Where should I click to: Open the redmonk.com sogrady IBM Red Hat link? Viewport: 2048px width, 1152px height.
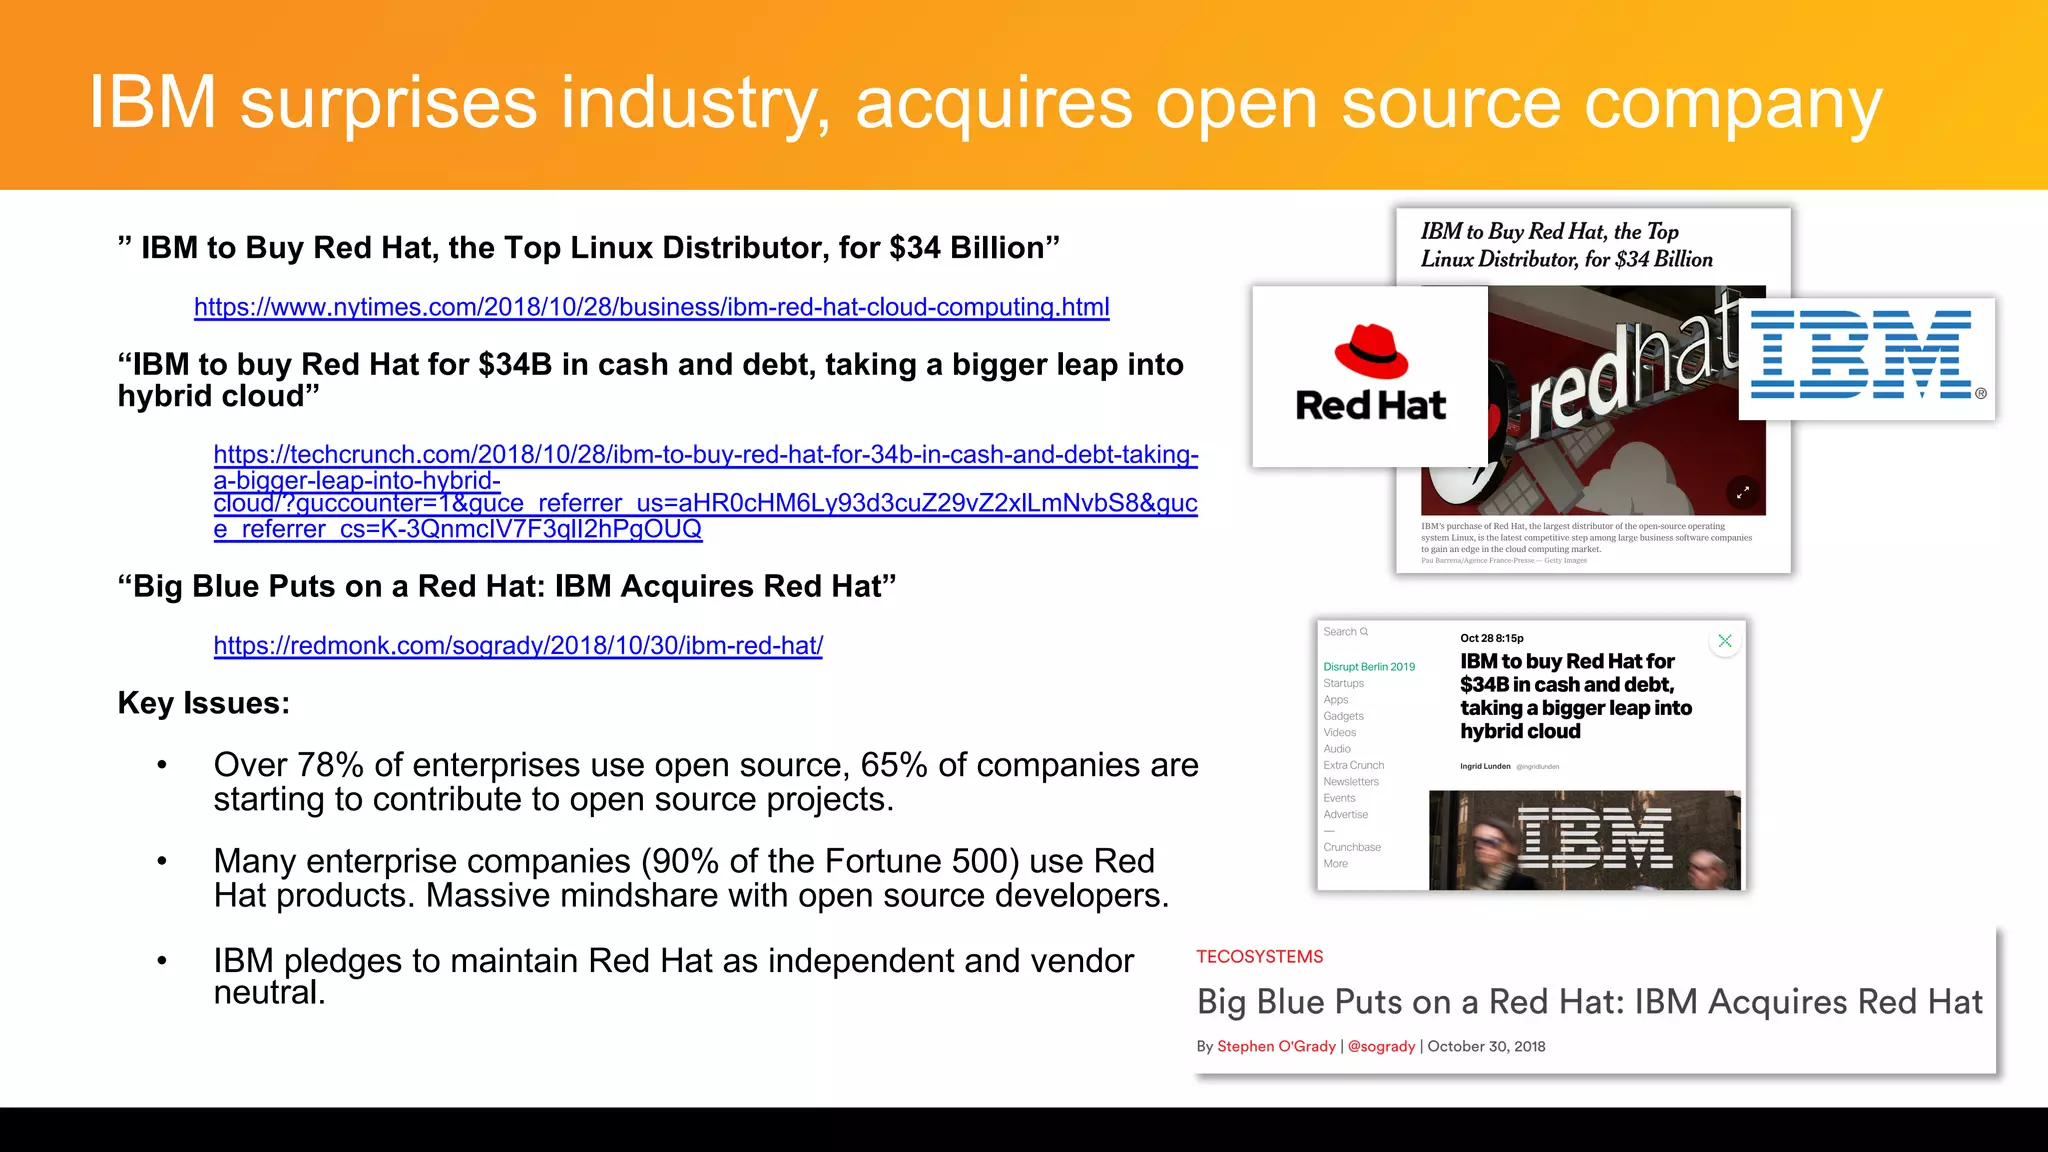click(x=518, y=646)
